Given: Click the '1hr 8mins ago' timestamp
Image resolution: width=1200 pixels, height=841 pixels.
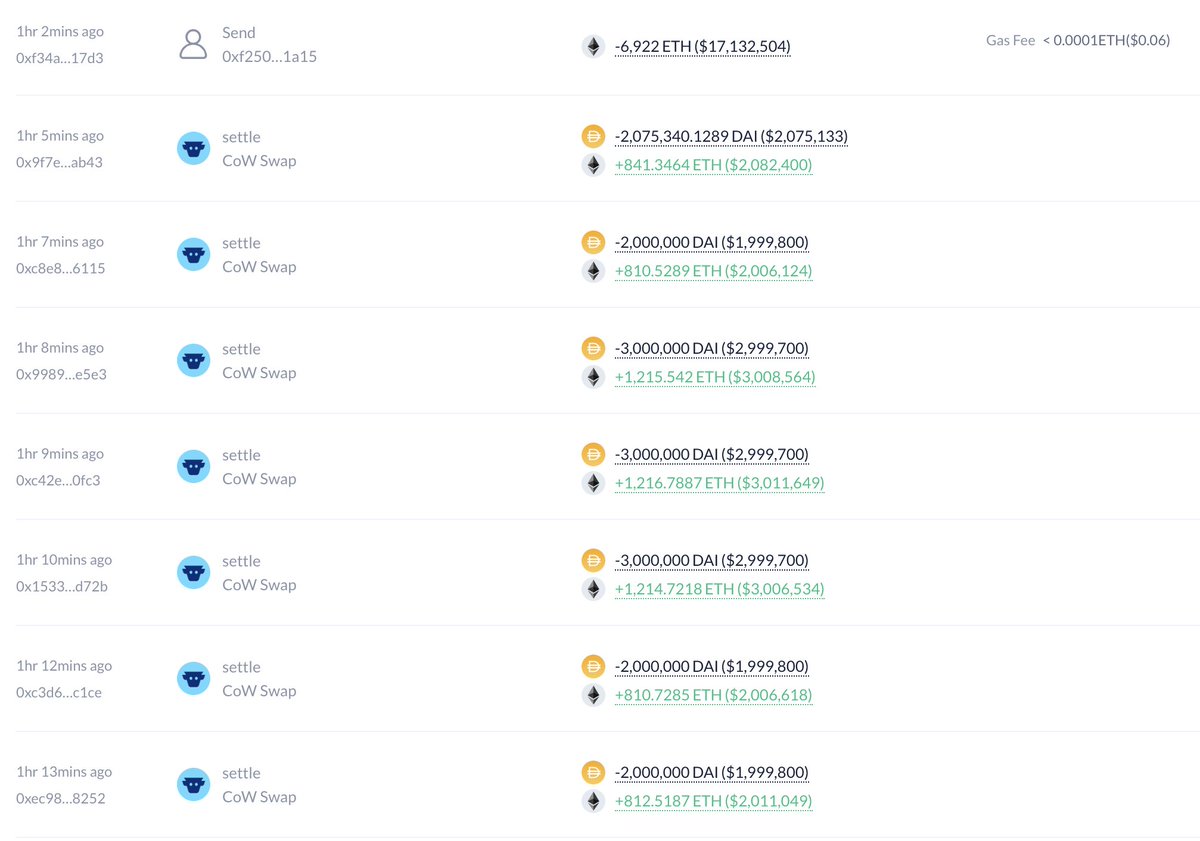Looking at the screenshot, I should click(x=60, y=348).
